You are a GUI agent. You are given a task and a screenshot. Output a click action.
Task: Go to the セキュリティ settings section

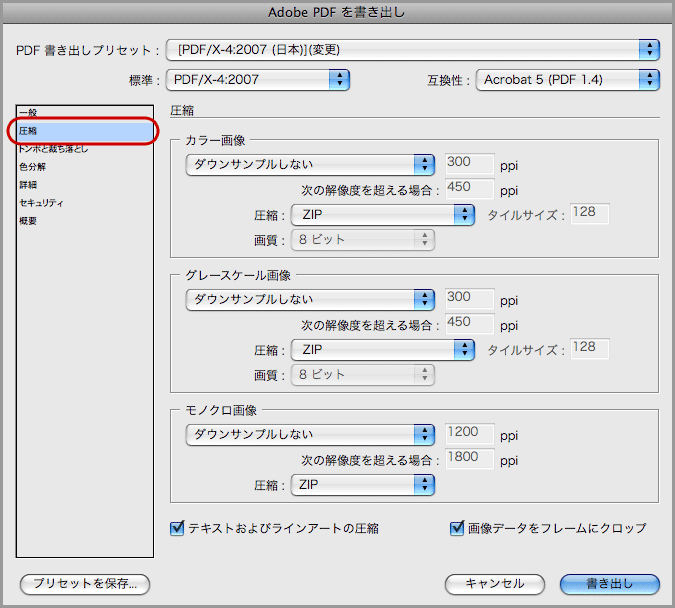pos(42,203)
